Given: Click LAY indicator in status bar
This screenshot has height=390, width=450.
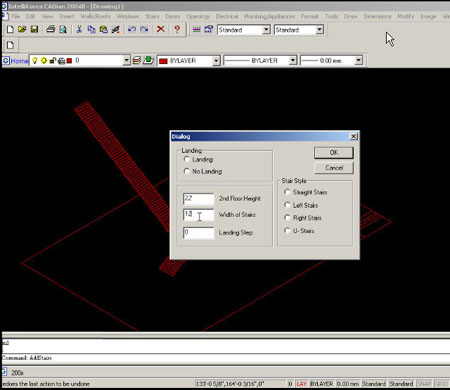Looking at the screenshot, I should pyautogui.click(x=301, y=384).
